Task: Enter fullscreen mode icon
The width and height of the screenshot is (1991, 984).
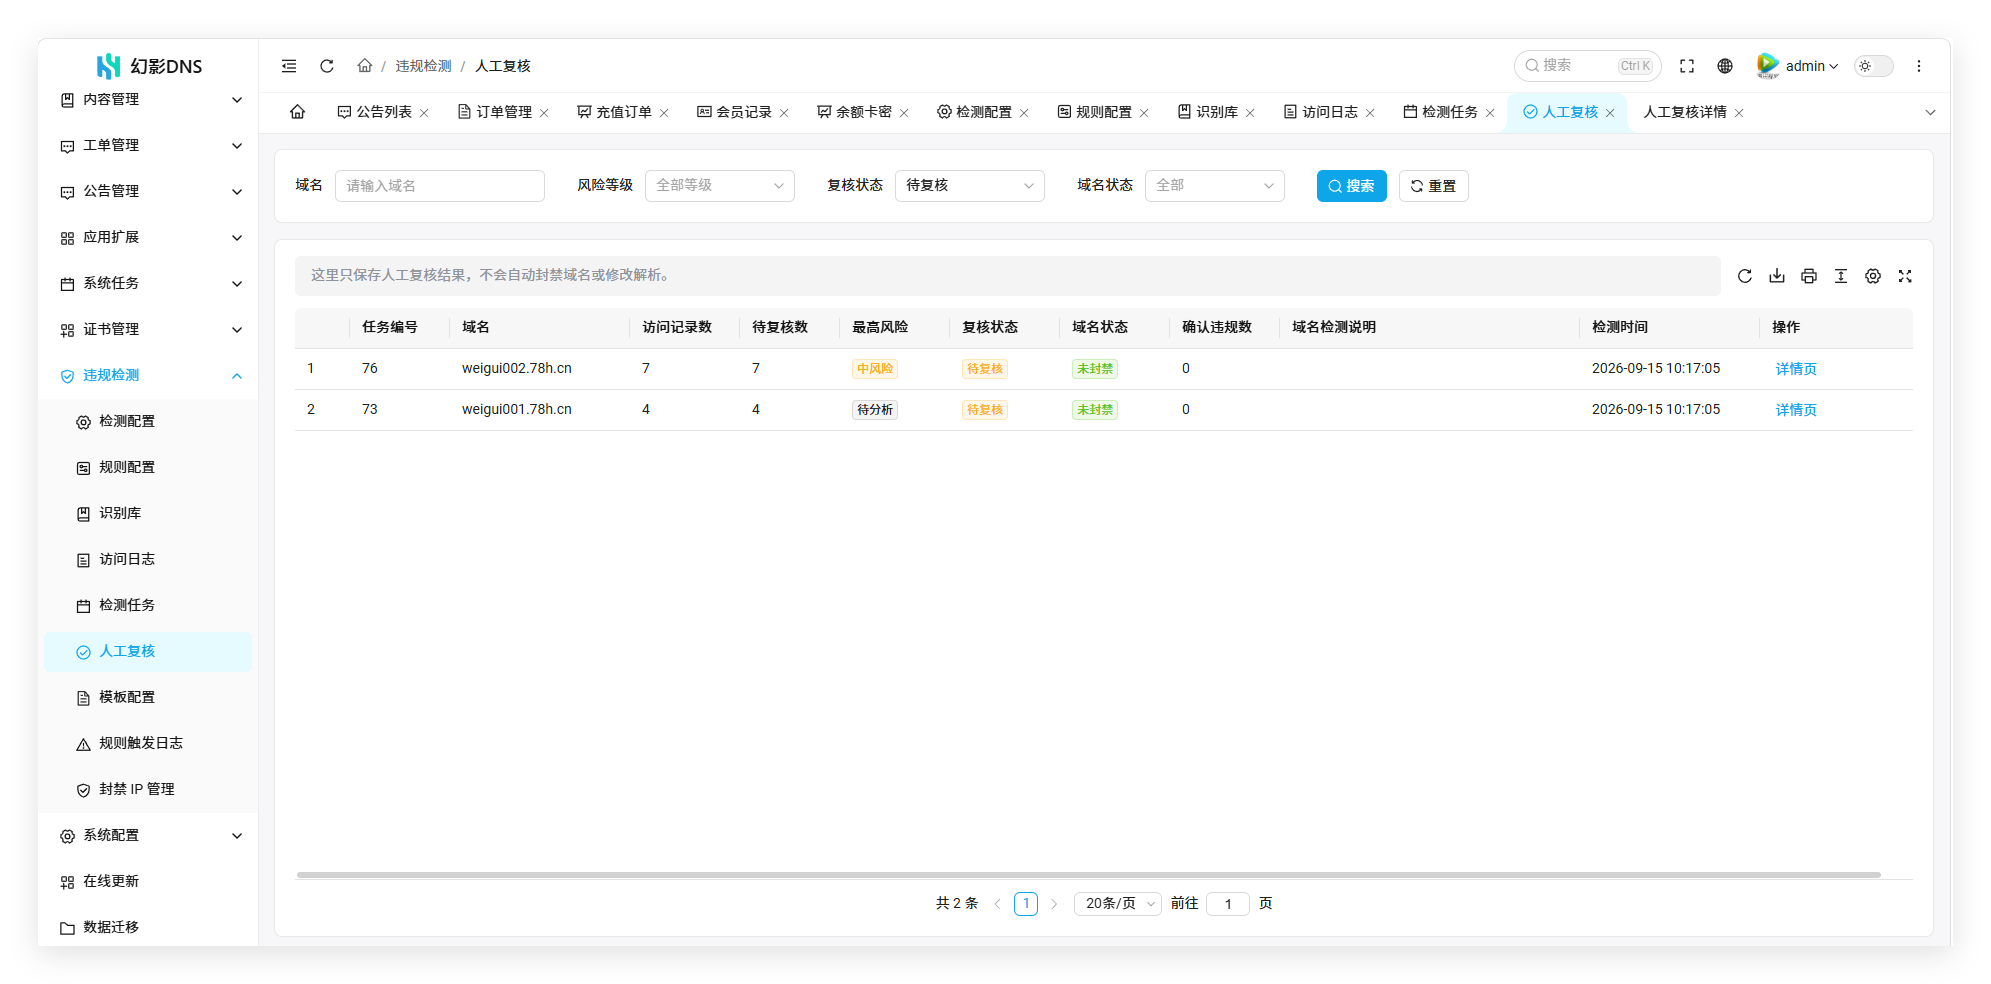Action: 1687,66
